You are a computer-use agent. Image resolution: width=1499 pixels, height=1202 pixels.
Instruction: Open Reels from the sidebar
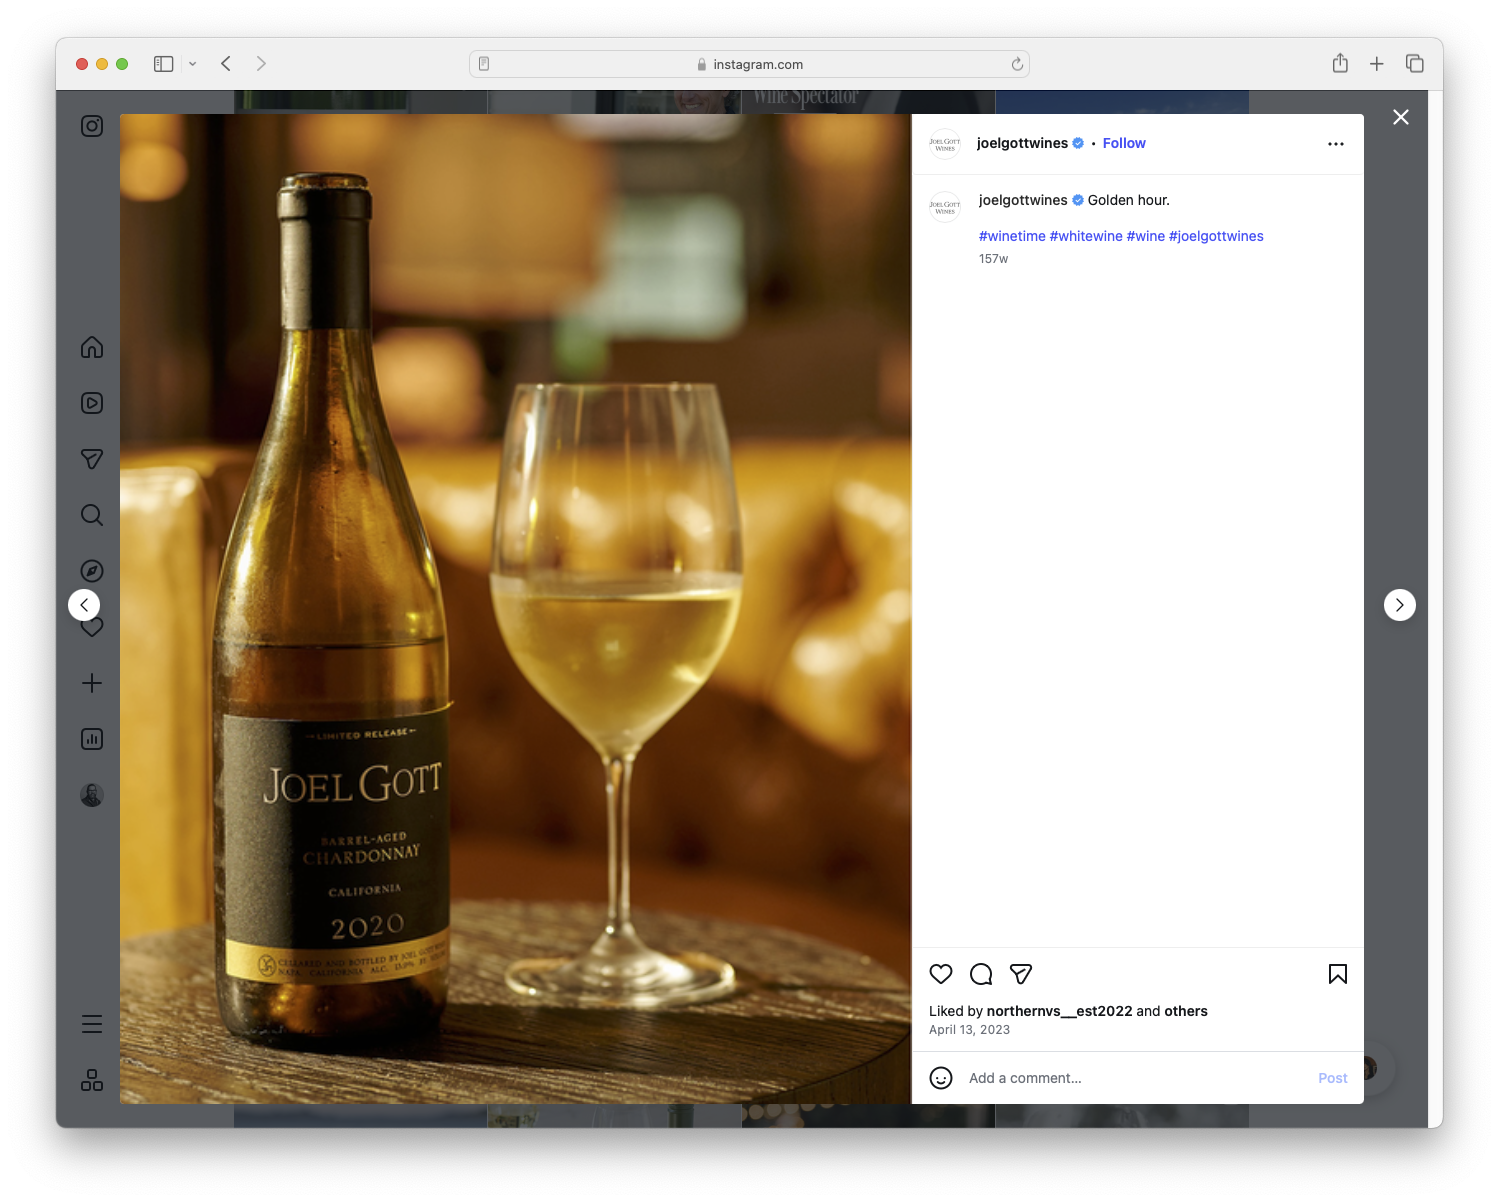click(x=92, y=403)
